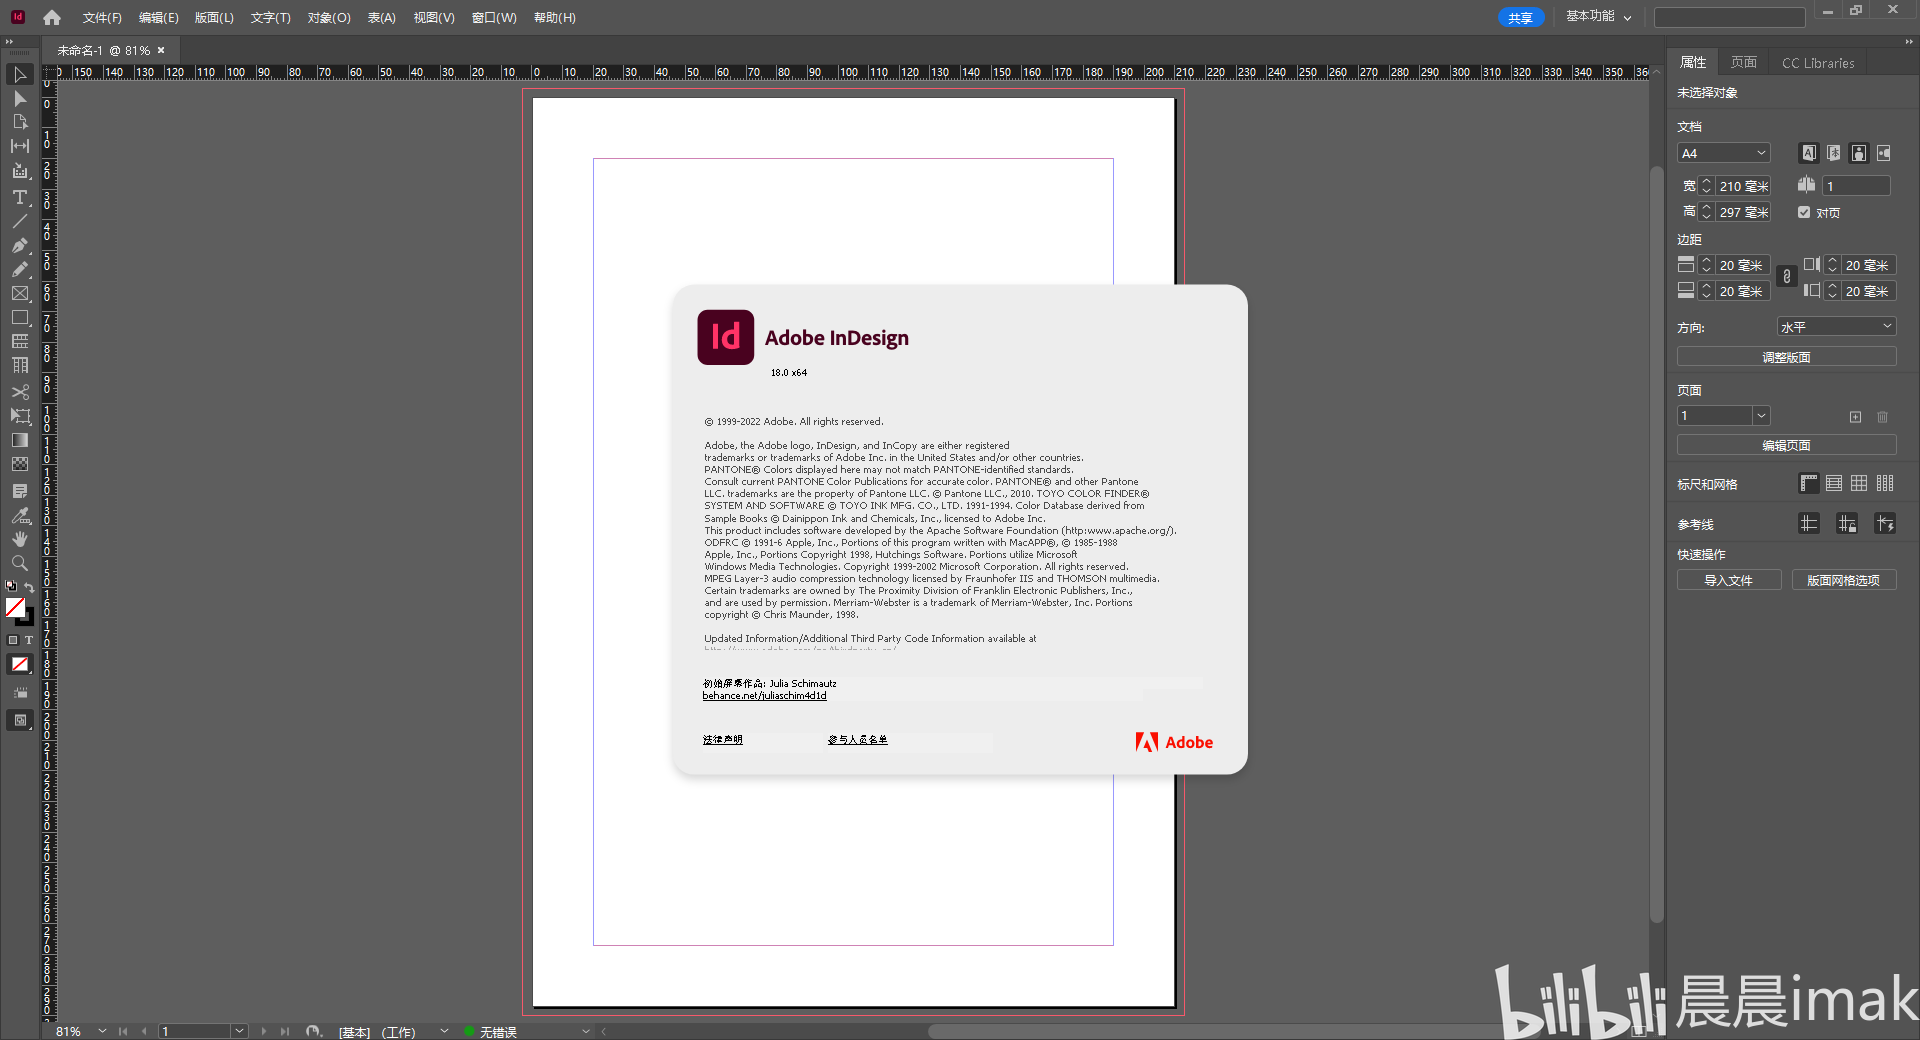Switch to the CC Libraries tab

point(1818,62)
